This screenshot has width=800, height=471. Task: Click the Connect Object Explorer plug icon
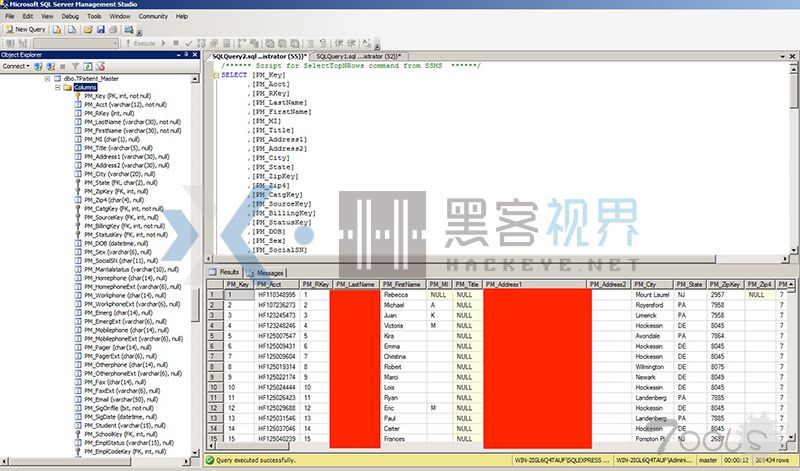pos(37,66)
